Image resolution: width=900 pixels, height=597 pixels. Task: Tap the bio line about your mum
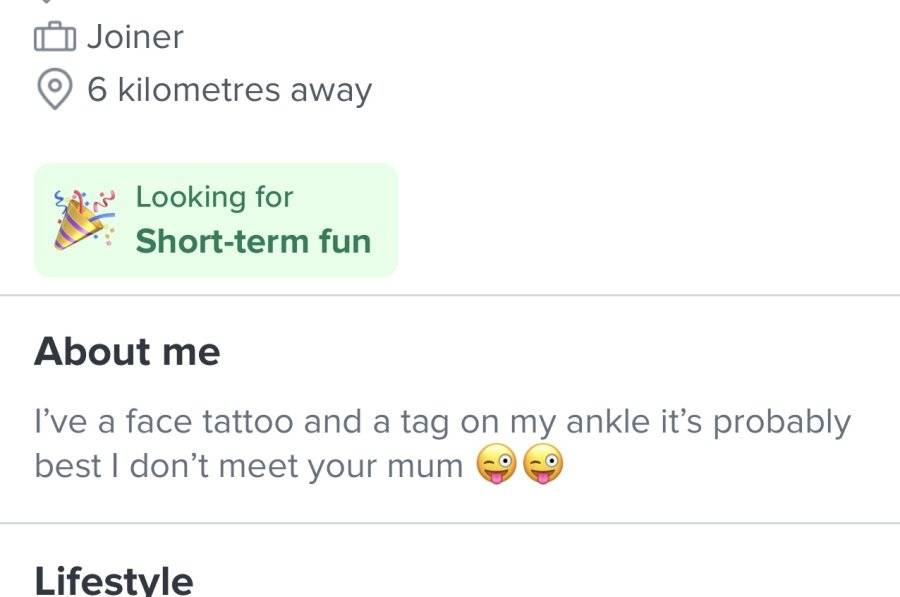point(249,466)
